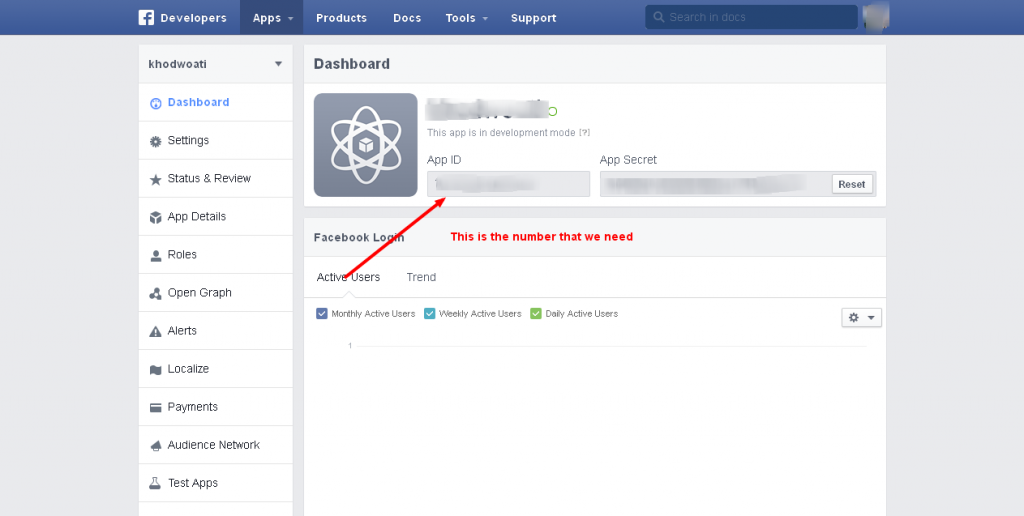Switch to the Active Users tab
The image size is (1024, 516).
tap(348, 277)
